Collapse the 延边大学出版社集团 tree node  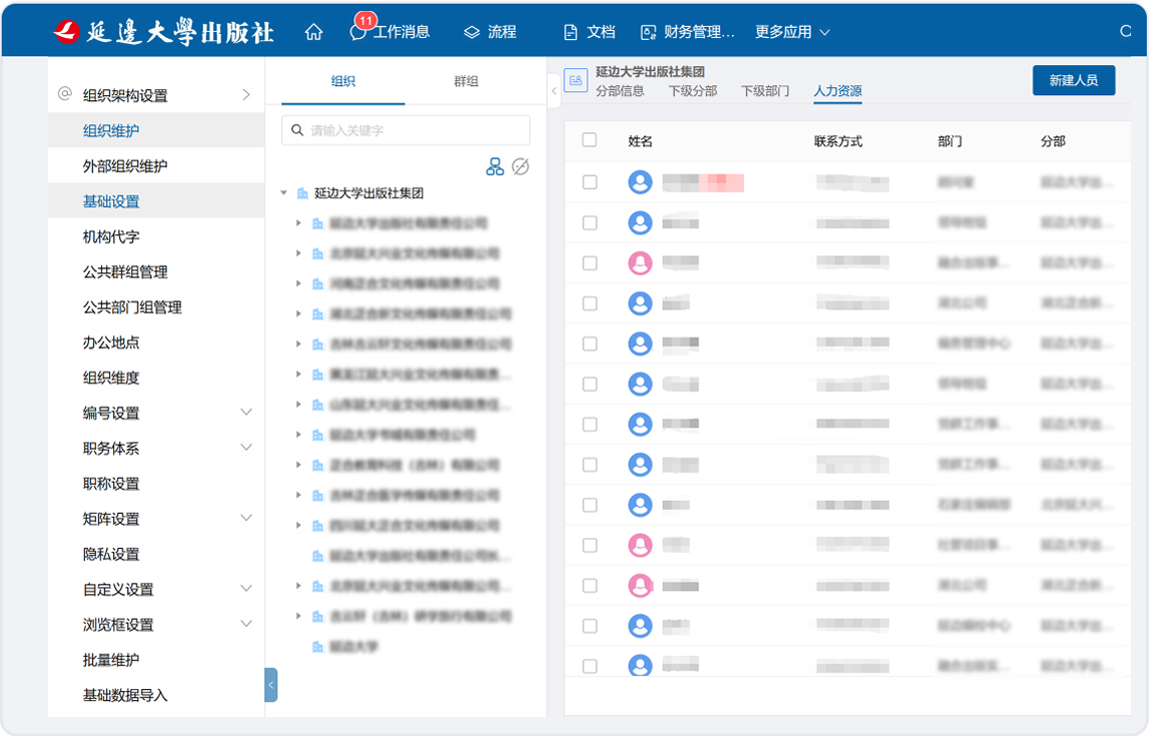click(x=284, y=193)
